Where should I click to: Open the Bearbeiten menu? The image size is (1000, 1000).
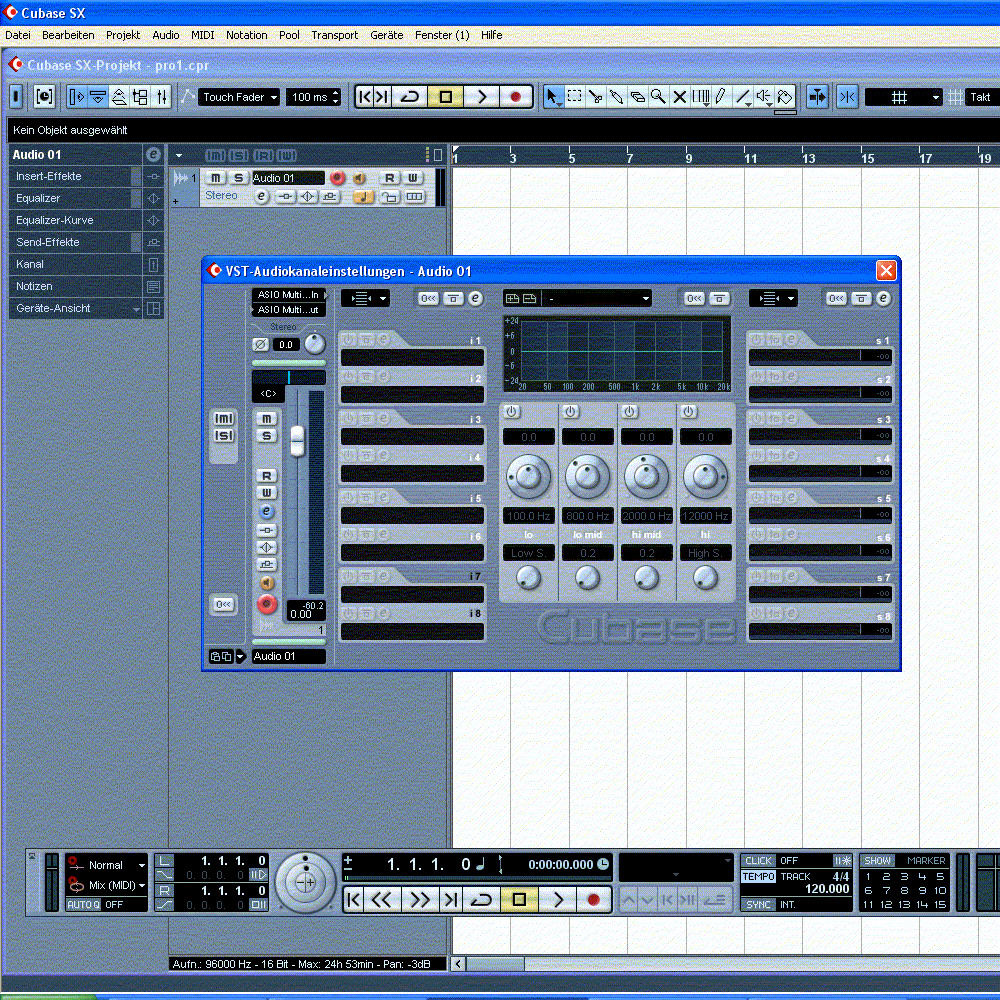[68, 35]
